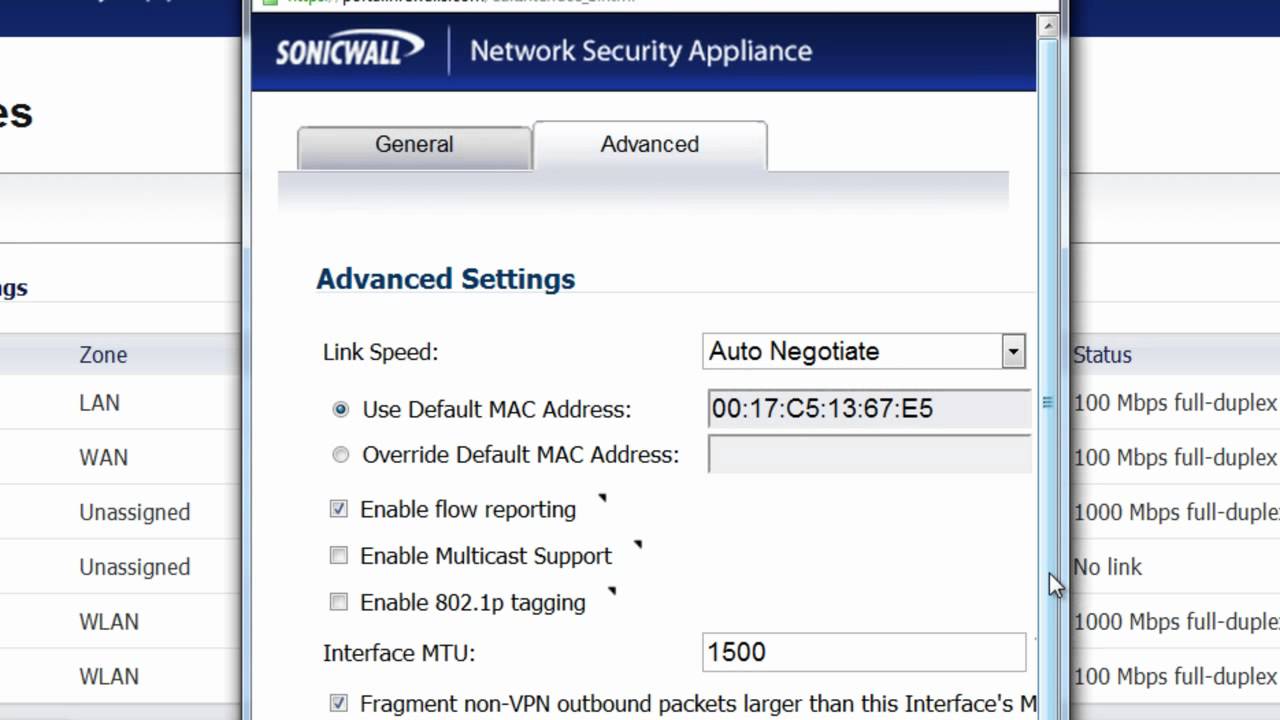Click the help triangle beside Enable Multicast Support
The image size is (1280, 720).
pyautogui.click(x=638, y=545)
